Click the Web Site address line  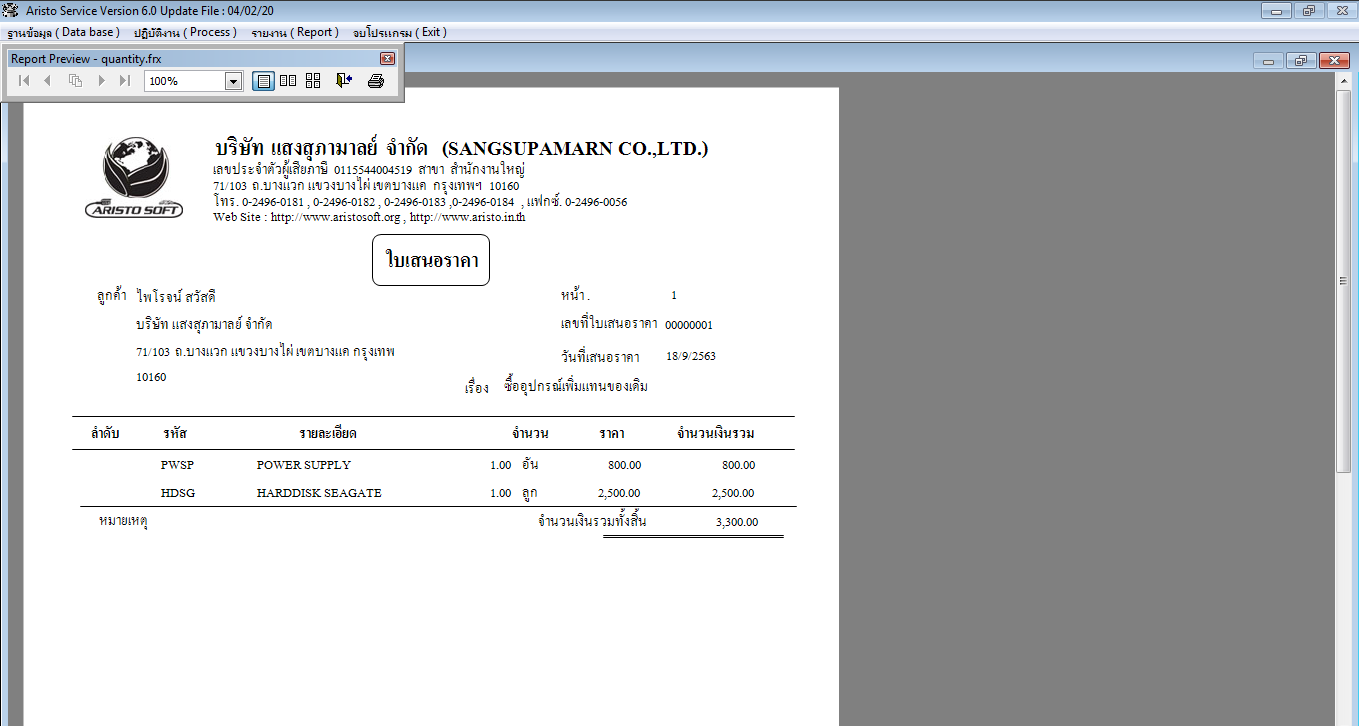pyautogui.click(x=369, y=217)
